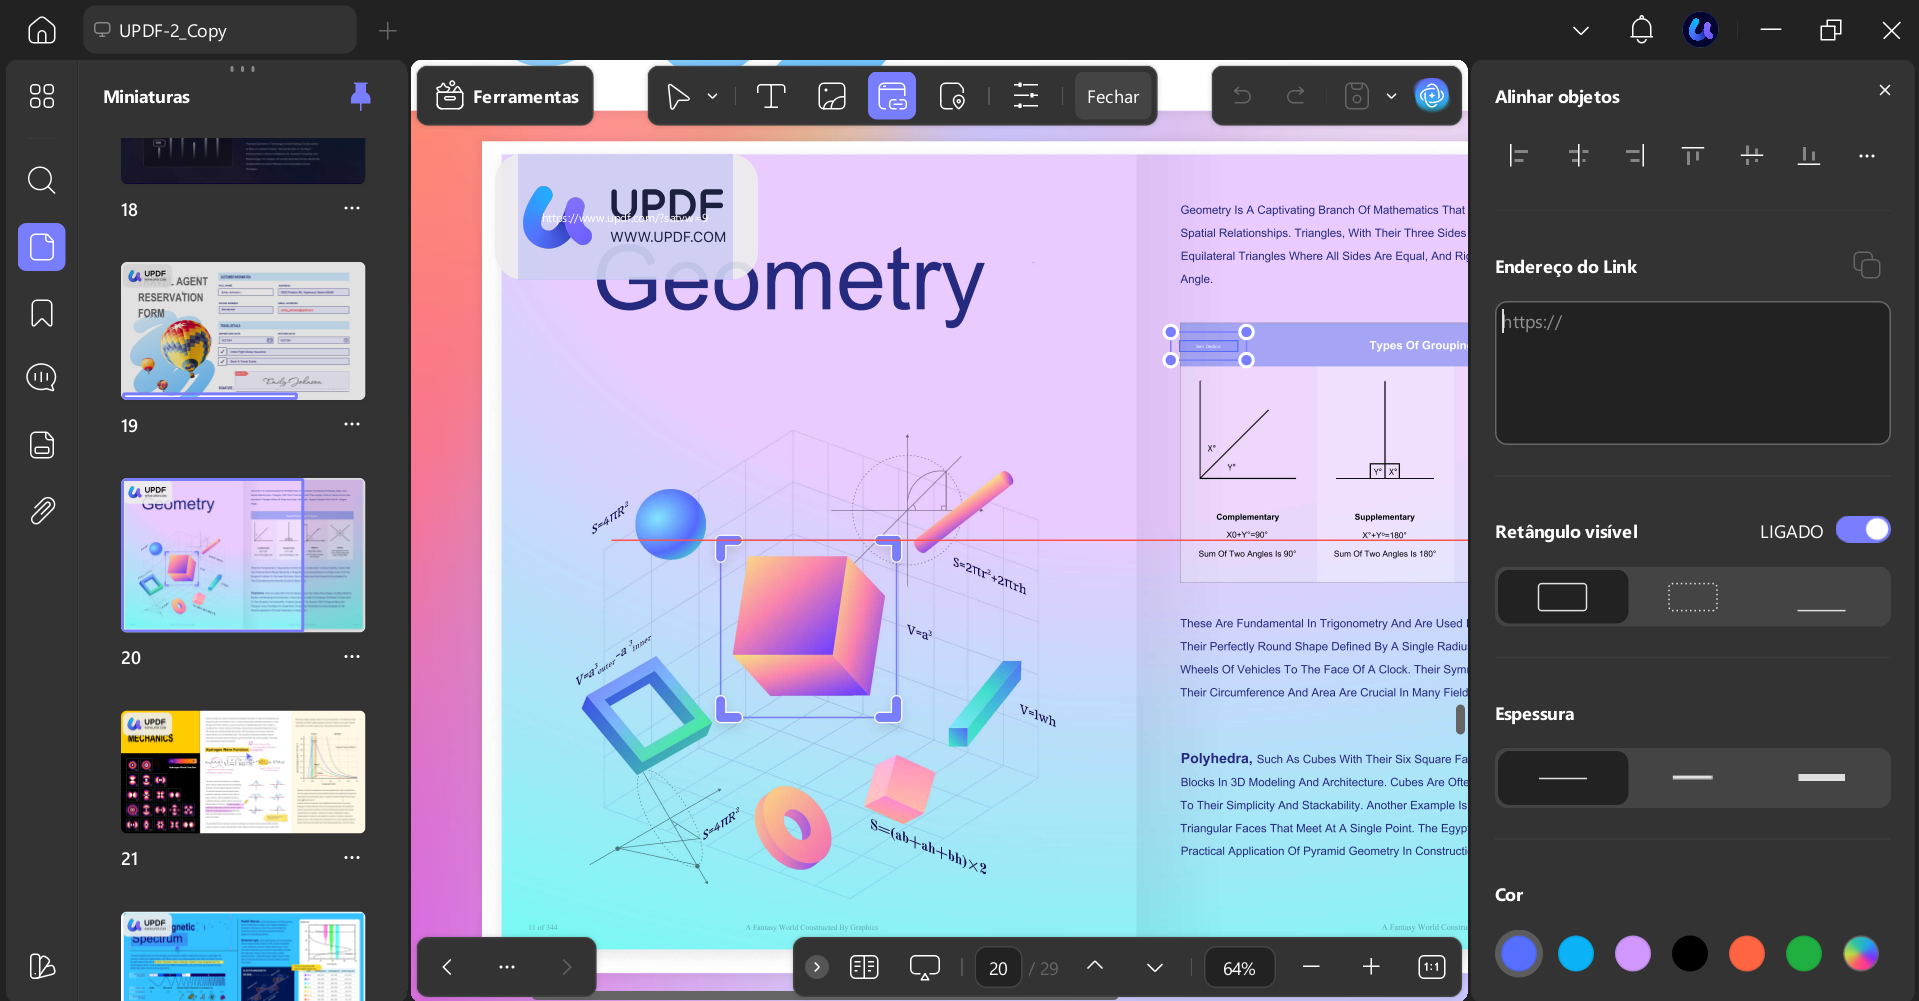The height and width of the screenshot is (1001, 1919).
Task: Open the Ferramentas menu
Action: (504, 95)
